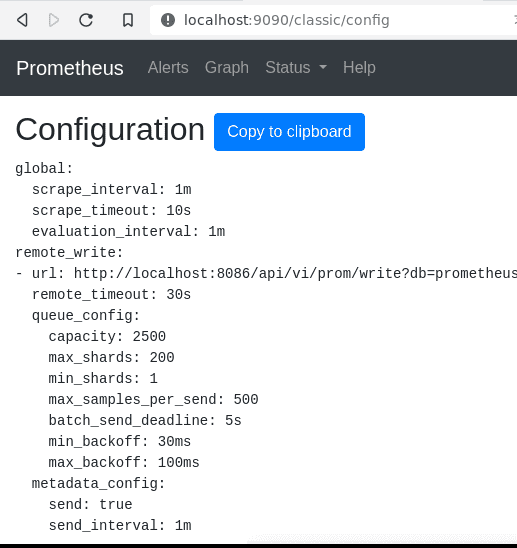Click the metadata_config: line
The height and width of the screenshot is (548, 517).
click(x=98, y=483)
